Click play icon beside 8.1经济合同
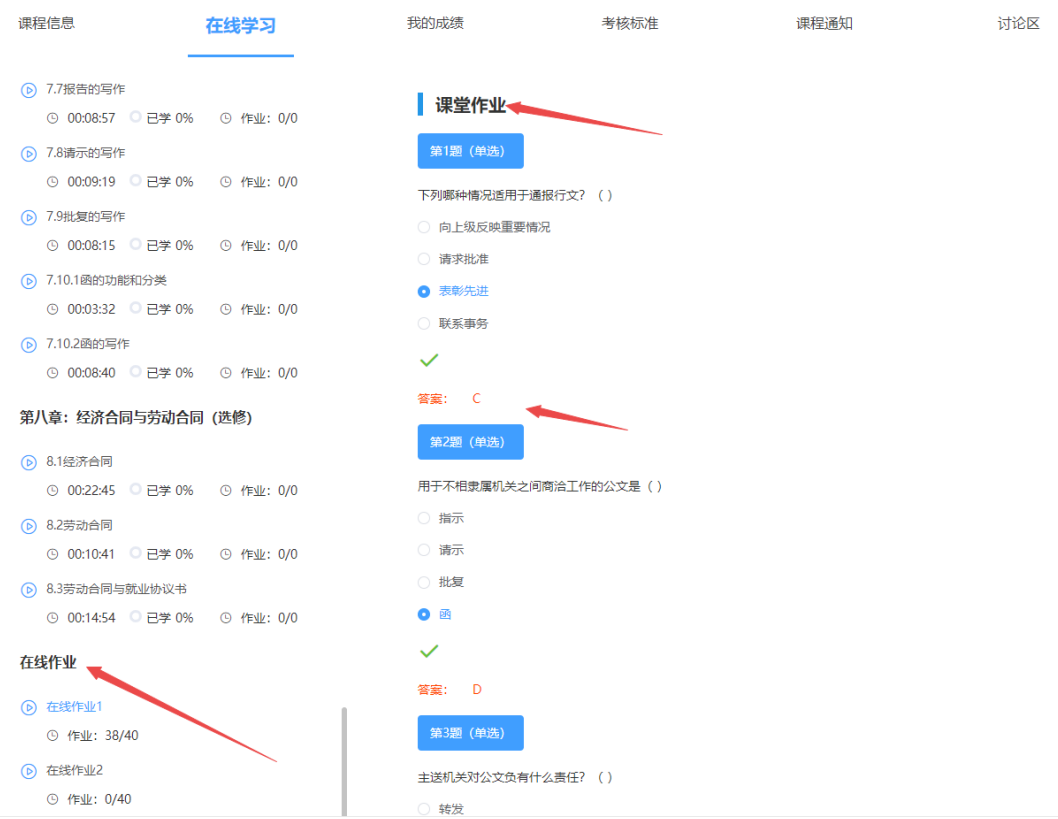The image size is (1058, 819). [x=28, y=462]
